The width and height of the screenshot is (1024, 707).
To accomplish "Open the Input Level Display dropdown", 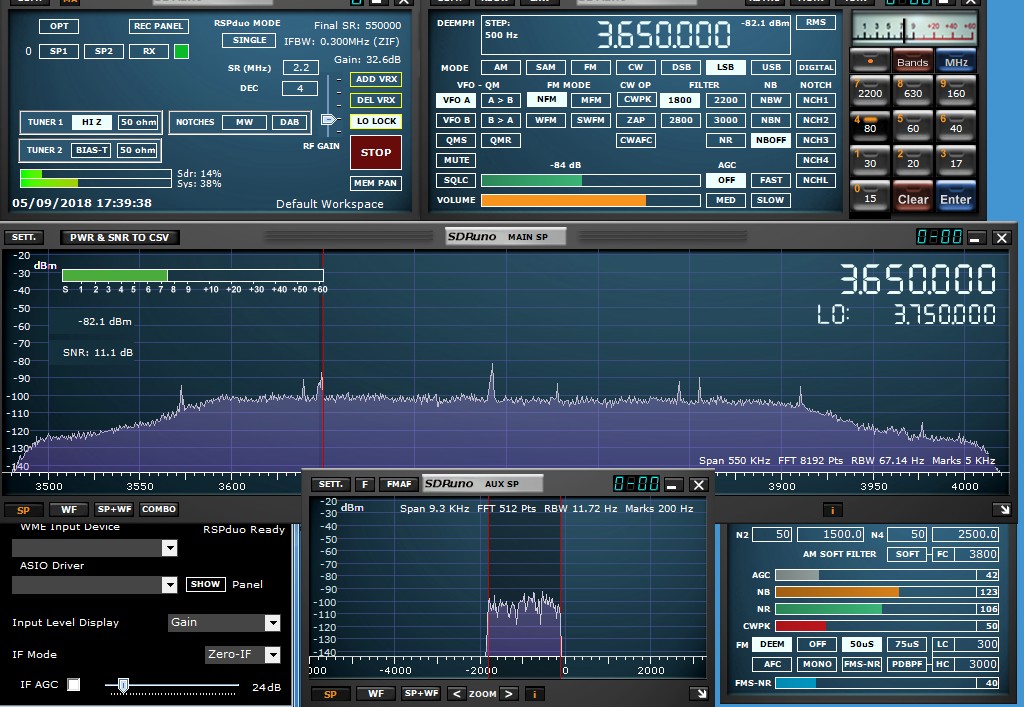I will pyautogui.click(x=273, y=623).
